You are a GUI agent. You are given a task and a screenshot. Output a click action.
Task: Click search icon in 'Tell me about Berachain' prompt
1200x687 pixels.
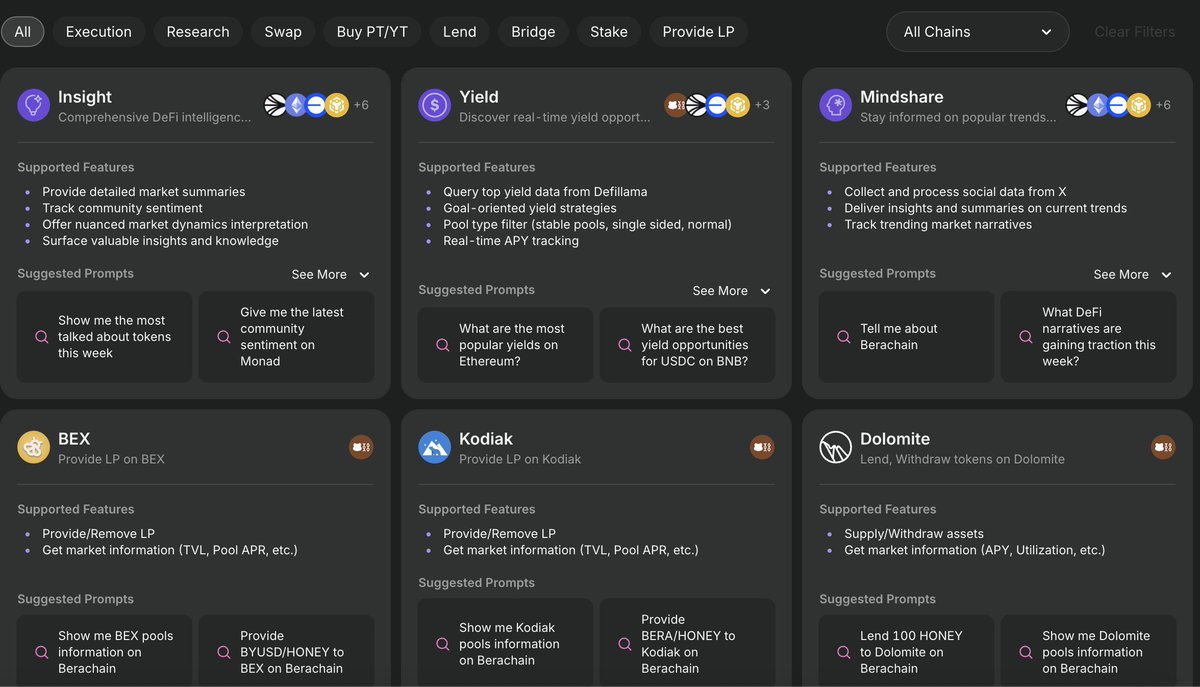(844, 337)
